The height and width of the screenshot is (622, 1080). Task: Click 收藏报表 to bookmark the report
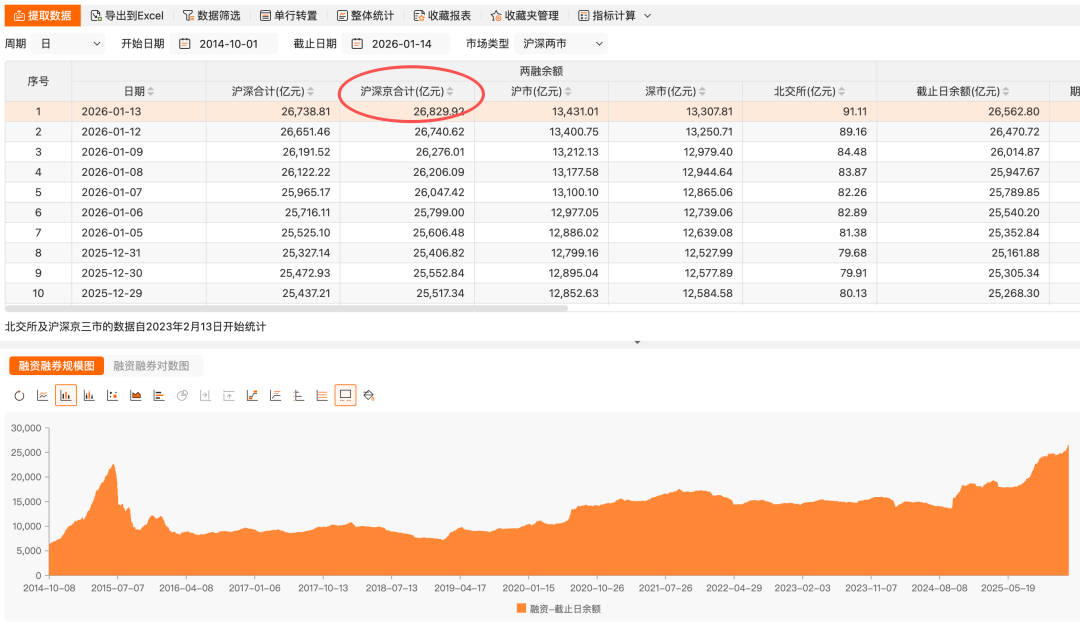coord(442,15)
